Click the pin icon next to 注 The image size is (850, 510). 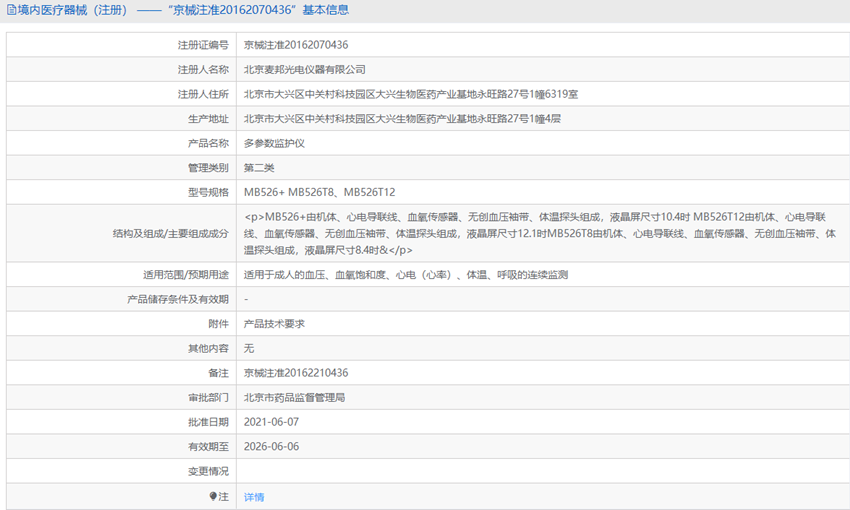(x=213, y=496)
